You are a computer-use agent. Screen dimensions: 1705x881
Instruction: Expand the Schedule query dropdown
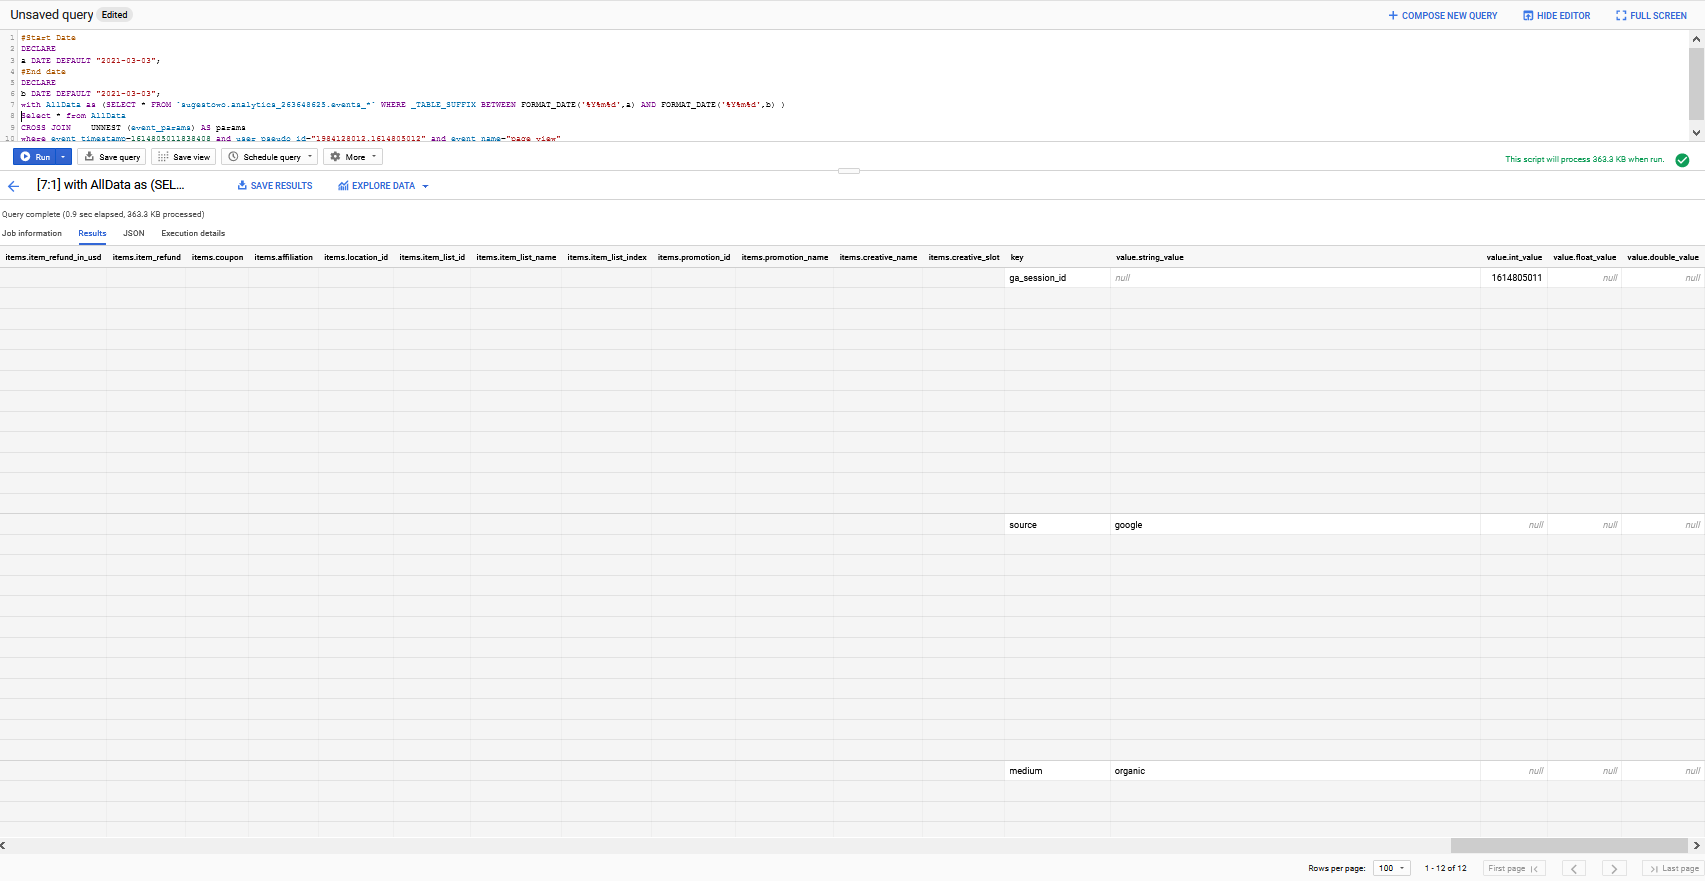tap(270, 157)
